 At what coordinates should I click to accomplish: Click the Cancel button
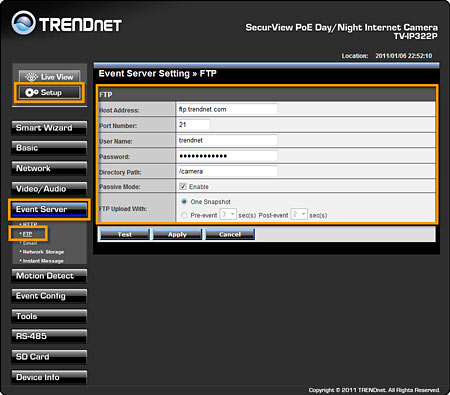click(230, 234)
